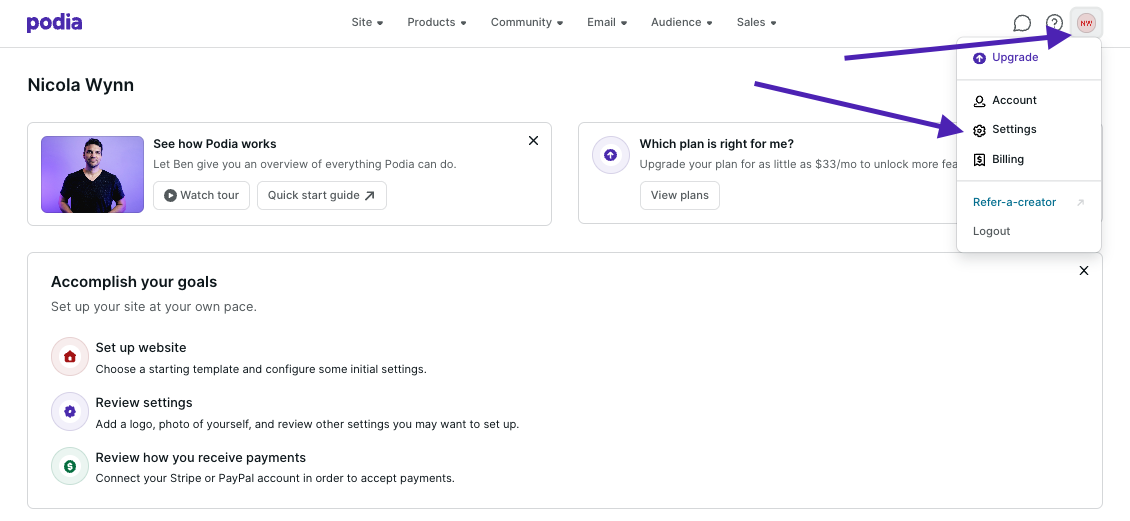Open Review how you receive payments

pyautogui.click(x=200, y=458)
